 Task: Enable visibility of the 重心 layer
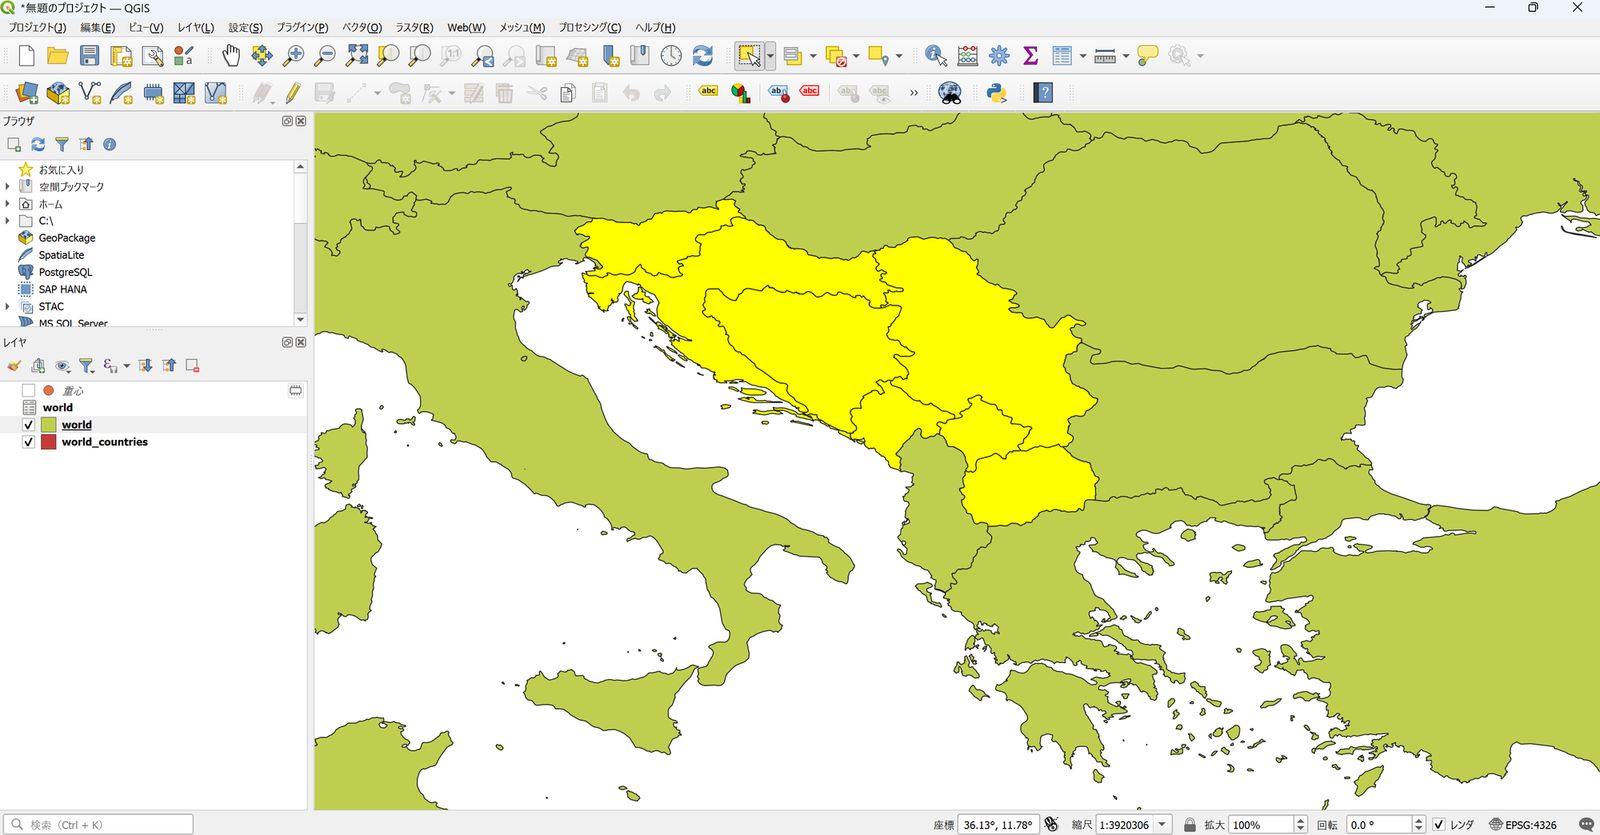coord(28,390)
